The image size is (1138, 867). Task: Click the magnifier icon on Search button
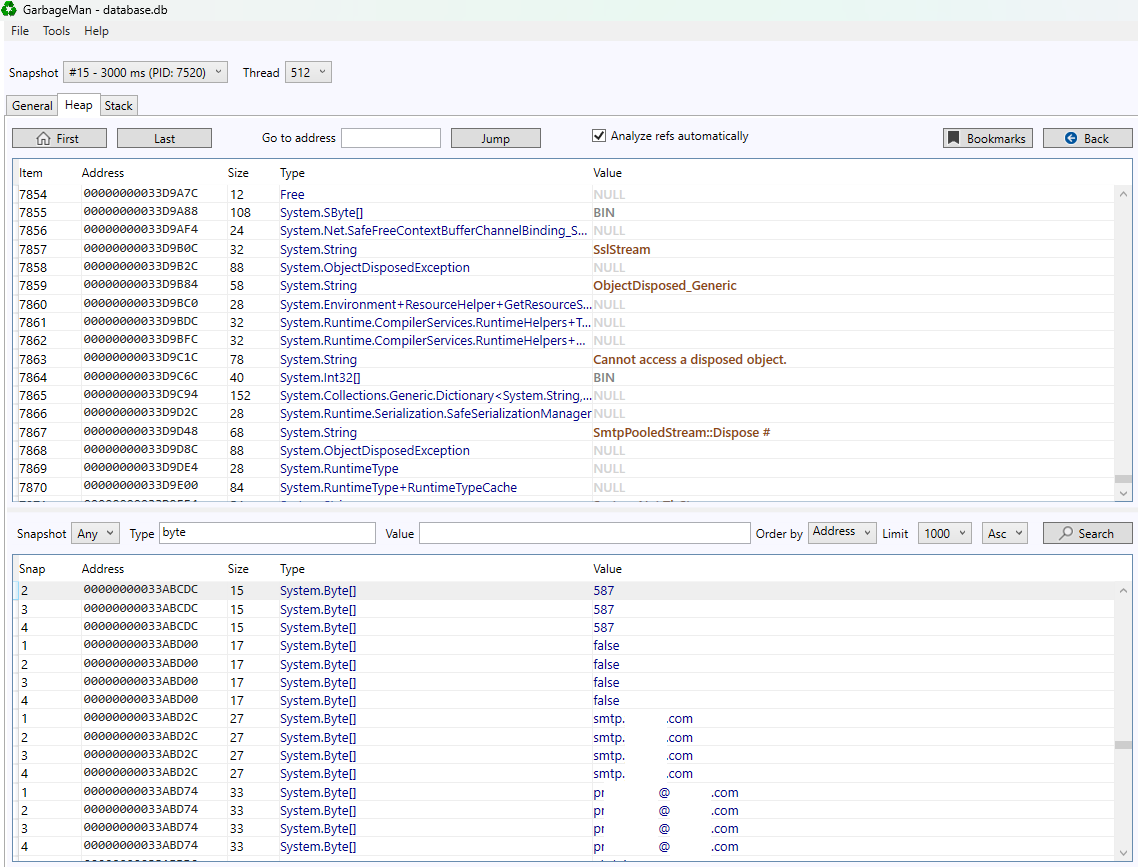point(1065,533)
